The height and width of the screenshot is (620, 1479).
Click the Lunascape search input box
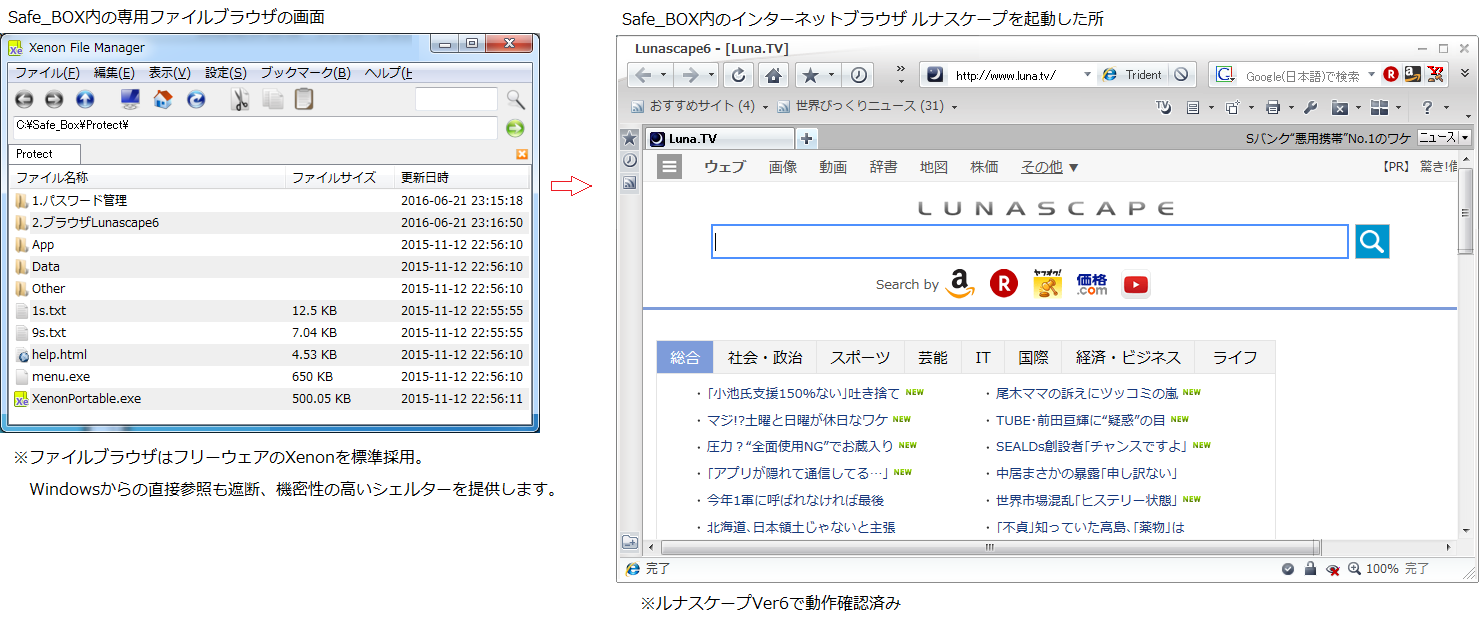pos(1030,242)
